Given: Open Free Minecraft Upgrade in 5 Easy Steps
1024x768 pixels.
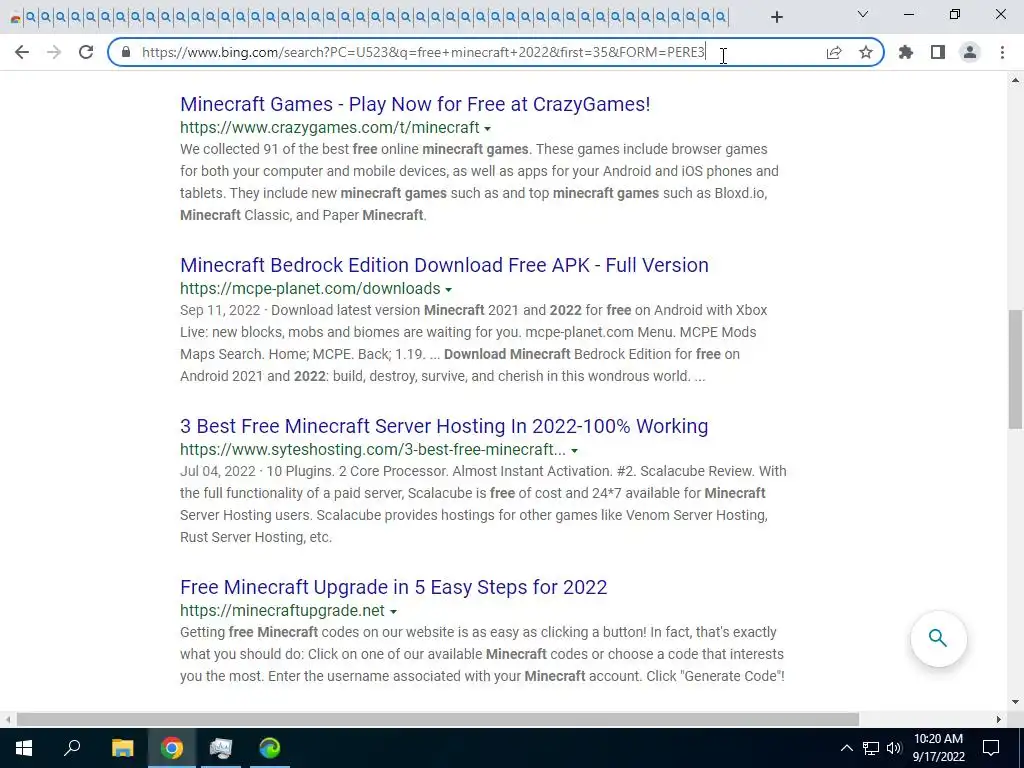Looking at the screenshot, I should (x=394, y=587).
